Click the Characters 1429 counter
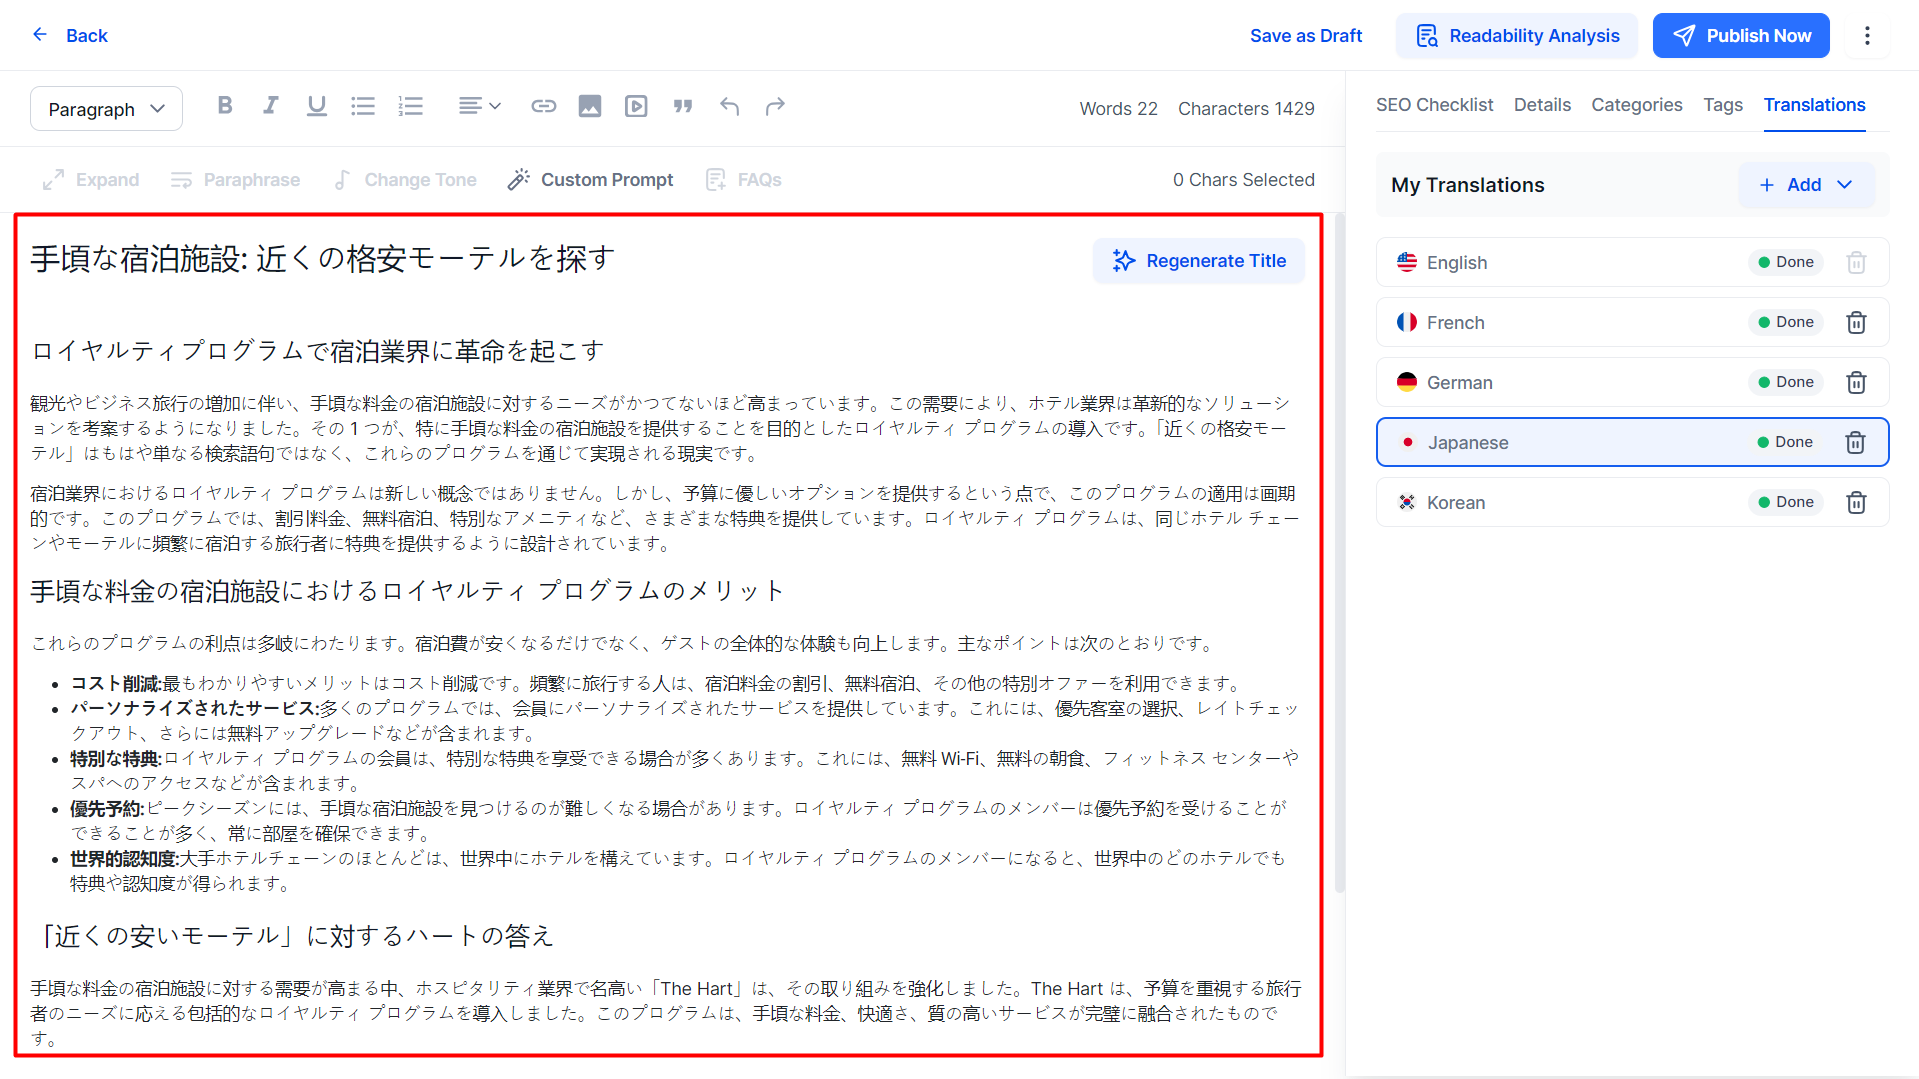 point(1246,109)
